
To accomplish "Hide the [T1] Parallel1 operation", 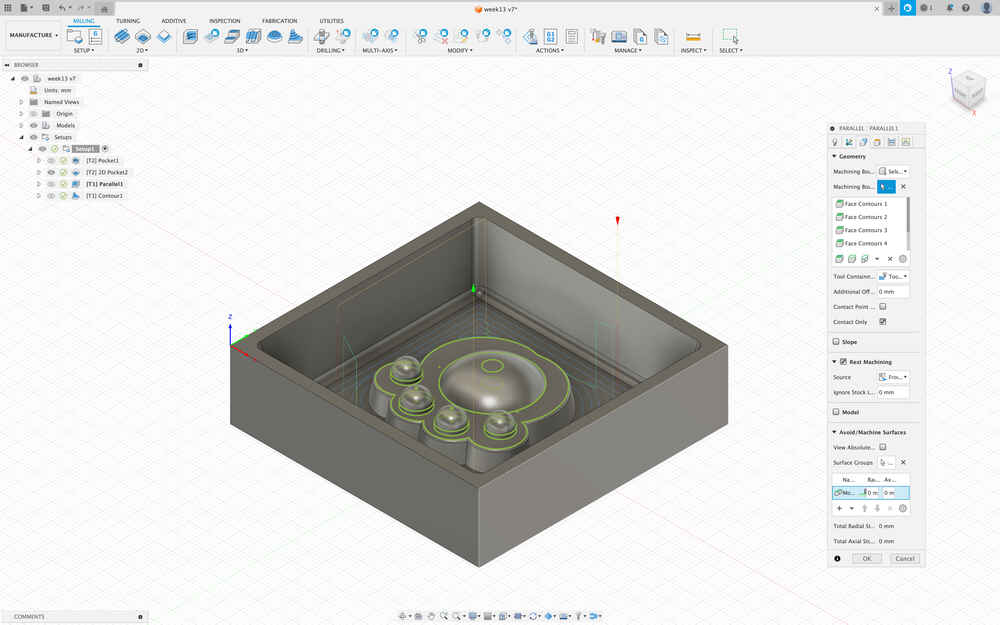I will 51,184.
